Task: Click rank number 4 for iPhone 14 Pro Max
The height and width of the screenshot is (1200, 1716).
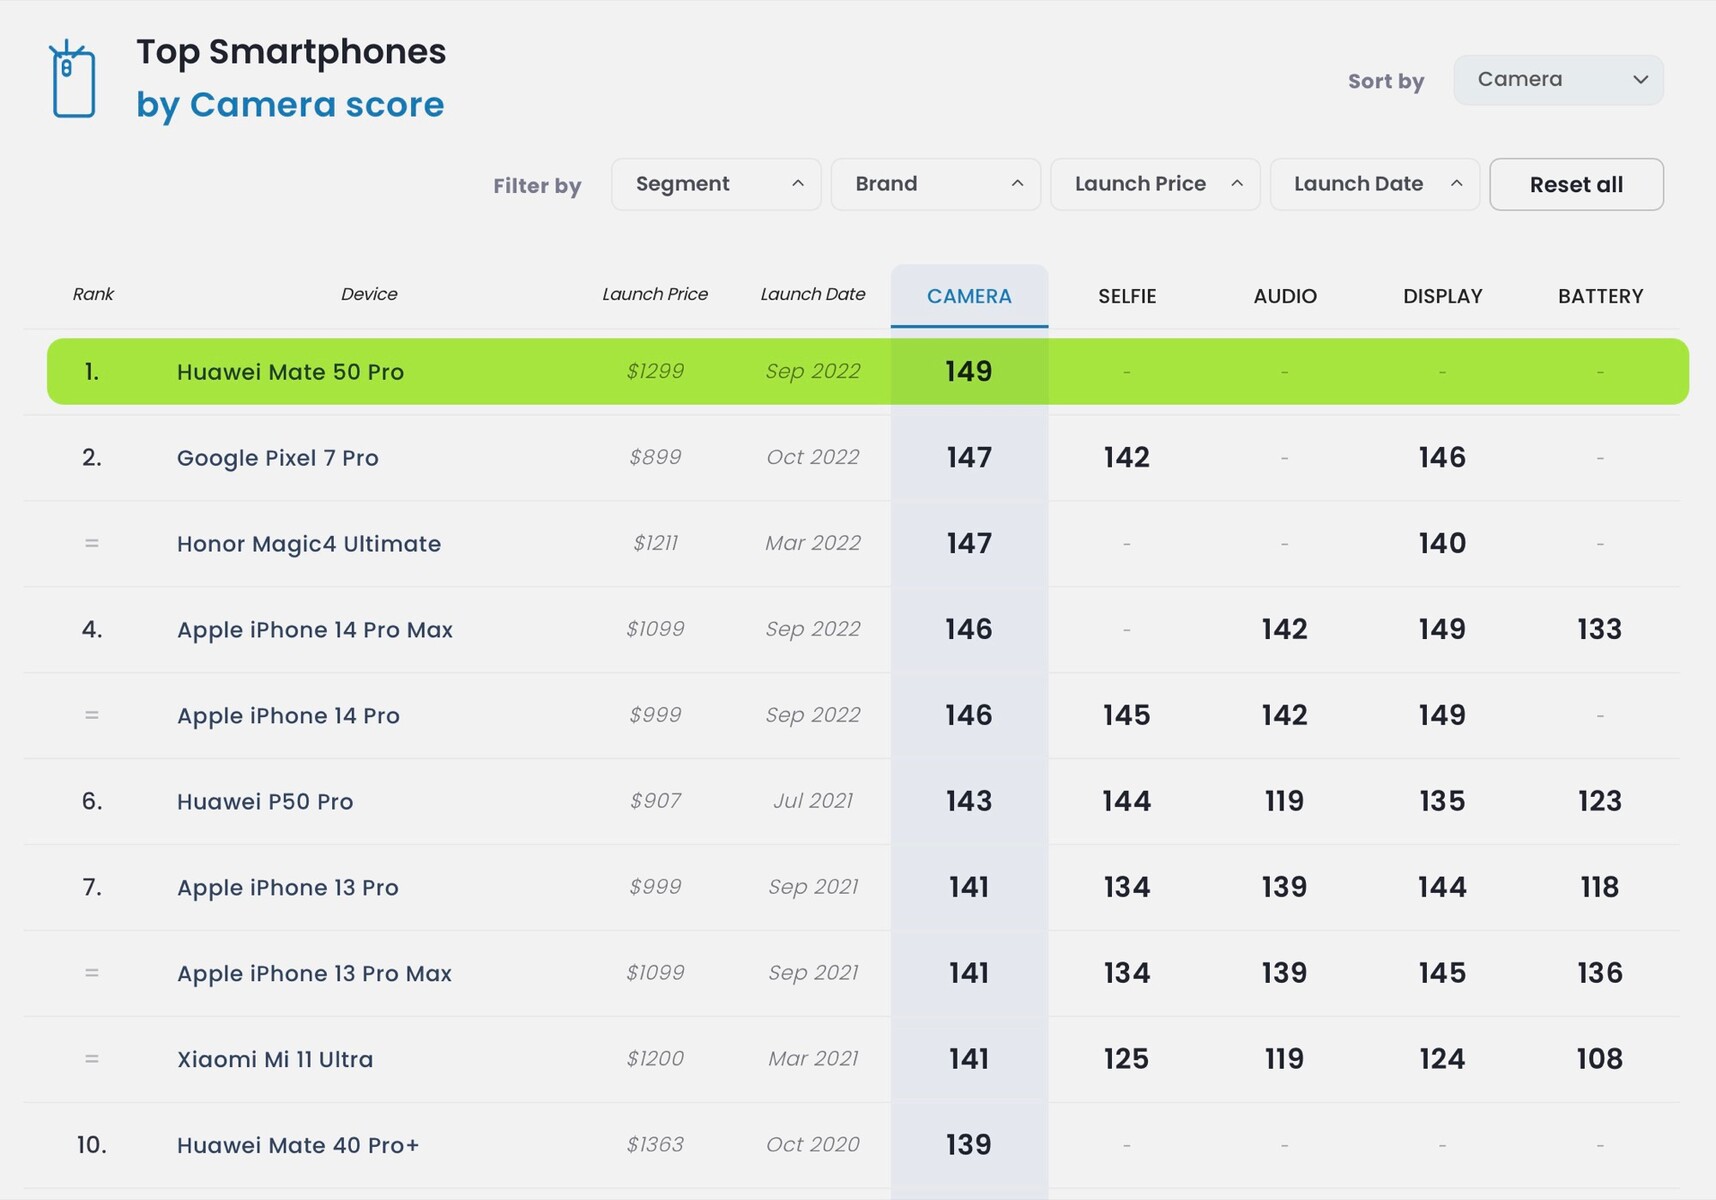Action: 92,629
